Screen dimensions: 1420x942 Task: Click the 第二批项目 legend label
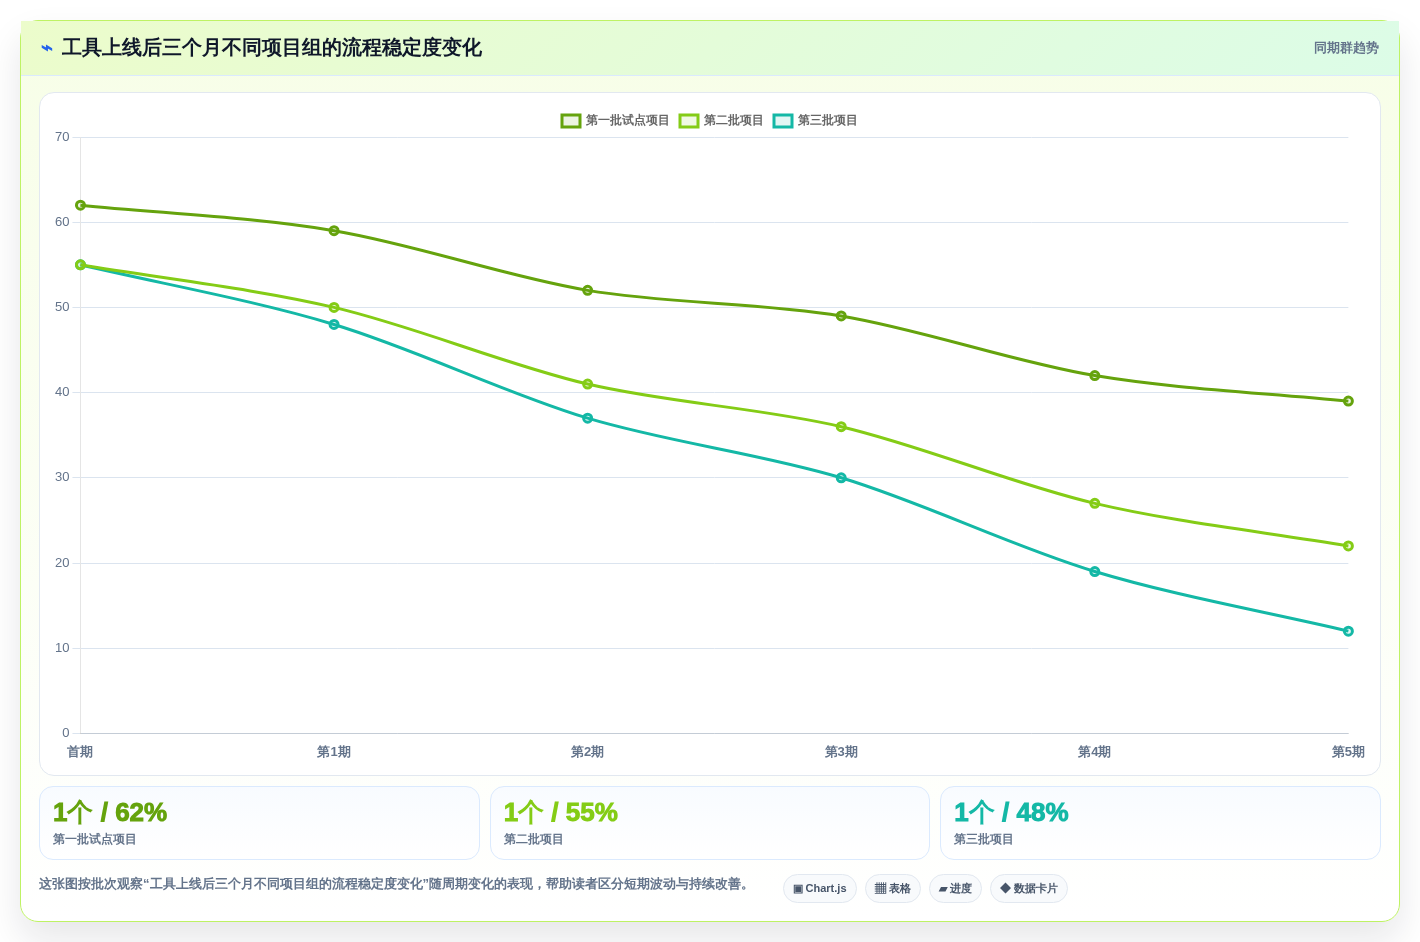click(733, 121)
